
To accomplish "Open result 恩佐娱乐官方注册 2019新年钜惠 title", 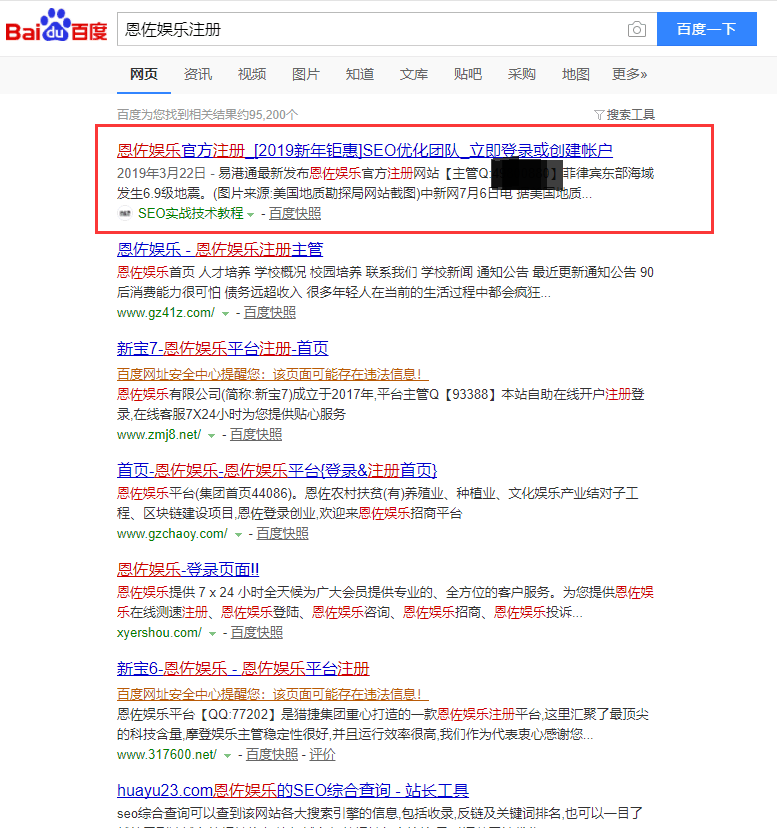I will [364, 150].
